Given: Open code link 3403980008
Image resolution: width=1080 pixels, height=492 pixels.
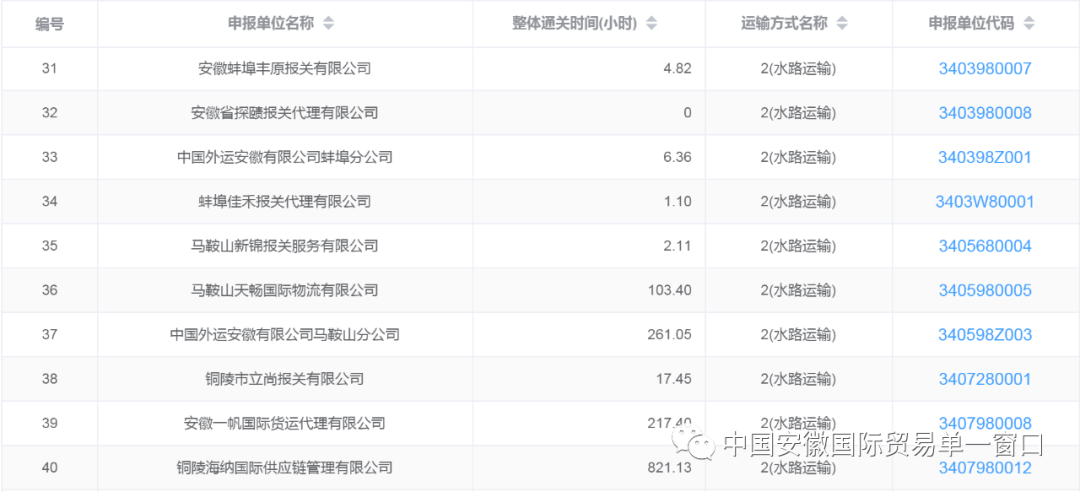Looking at the screenshot, I should coord(985,113).
